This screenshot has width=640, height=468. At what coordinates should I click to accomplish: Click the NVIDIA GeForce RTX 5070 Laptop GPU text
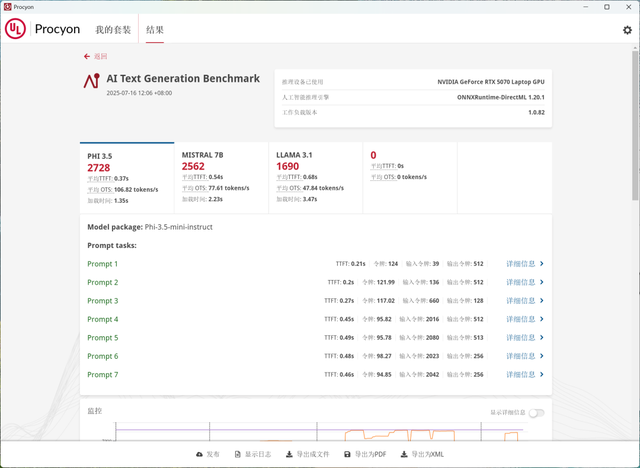coord(491,82)
